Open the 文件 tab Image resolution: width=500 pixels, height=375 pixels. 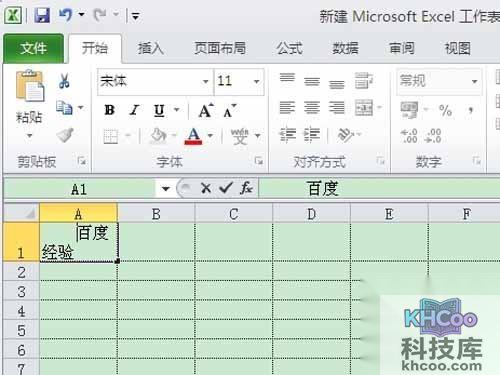tap(33, 49)
